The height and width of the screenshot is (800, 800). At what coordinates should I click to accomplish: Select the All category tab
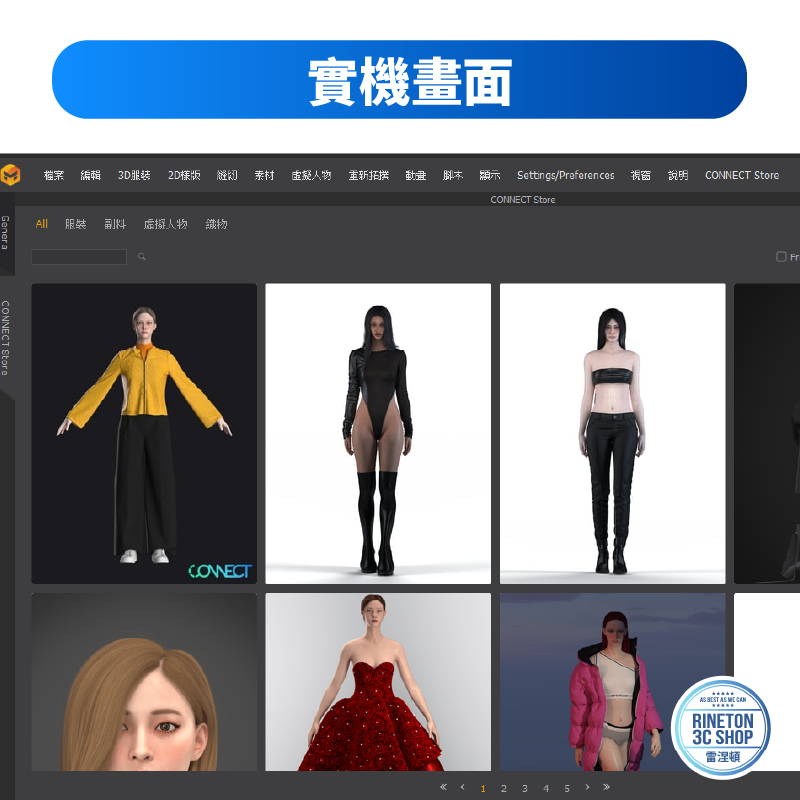click(x=42, y=224)
